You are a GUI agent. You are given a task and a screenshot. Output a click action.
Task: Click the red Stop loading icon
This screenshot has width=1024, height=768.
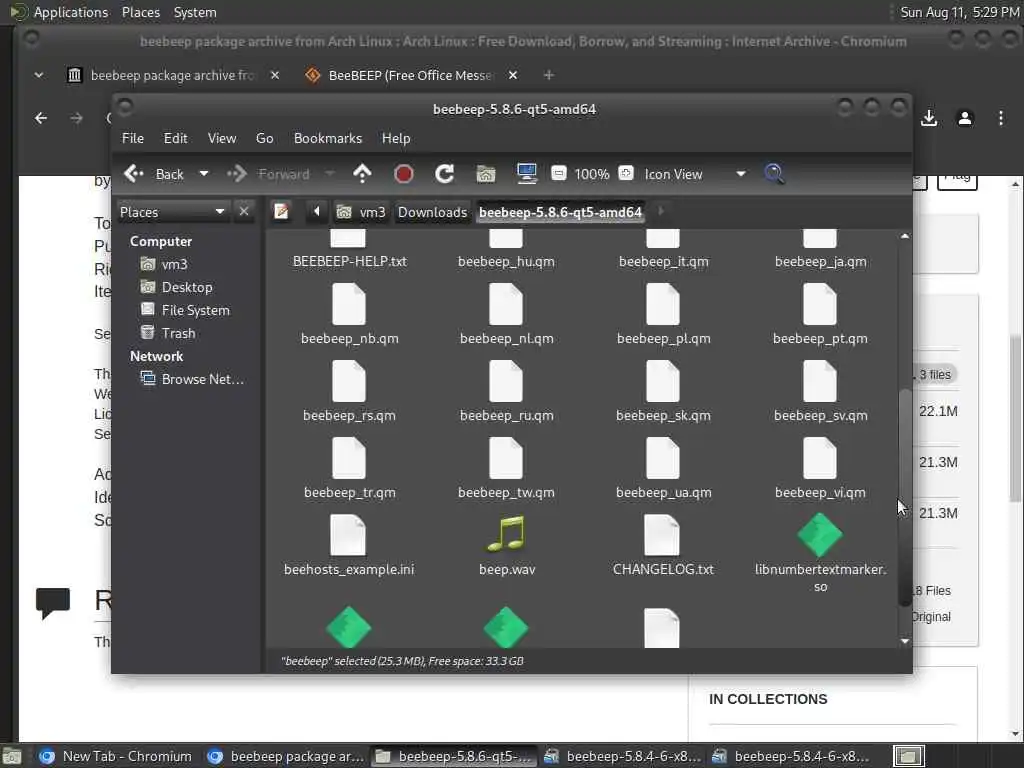404,174
